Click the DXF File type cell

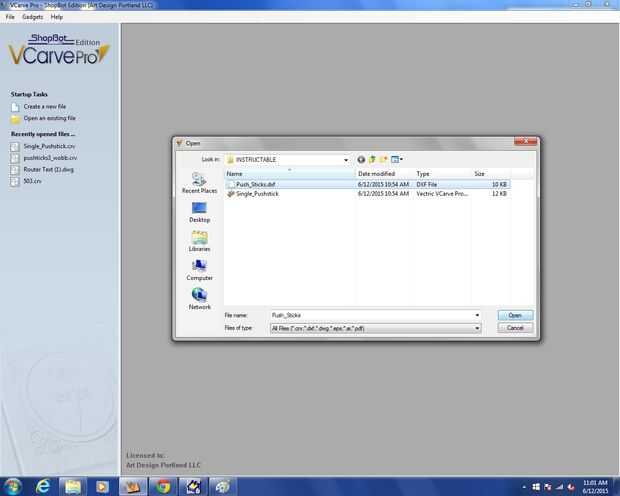(426, 184)
